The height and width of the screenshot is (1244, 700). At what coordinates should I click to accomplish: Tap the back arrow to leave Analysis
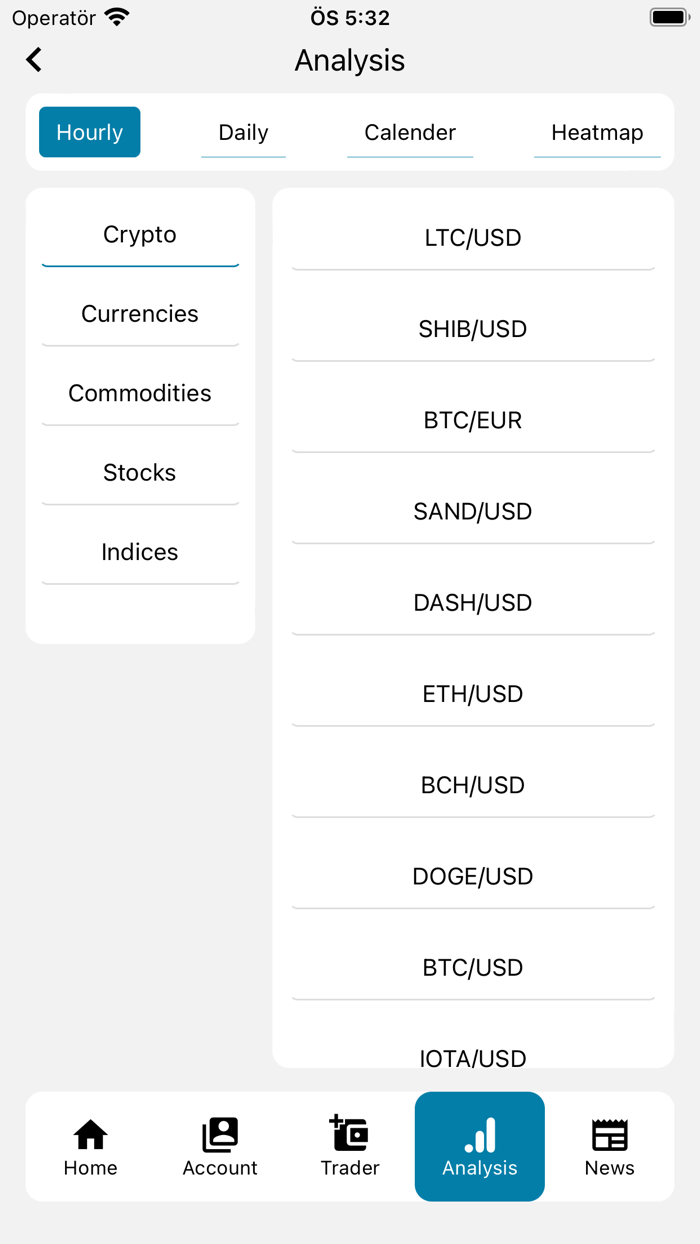(x=33, y=59)
